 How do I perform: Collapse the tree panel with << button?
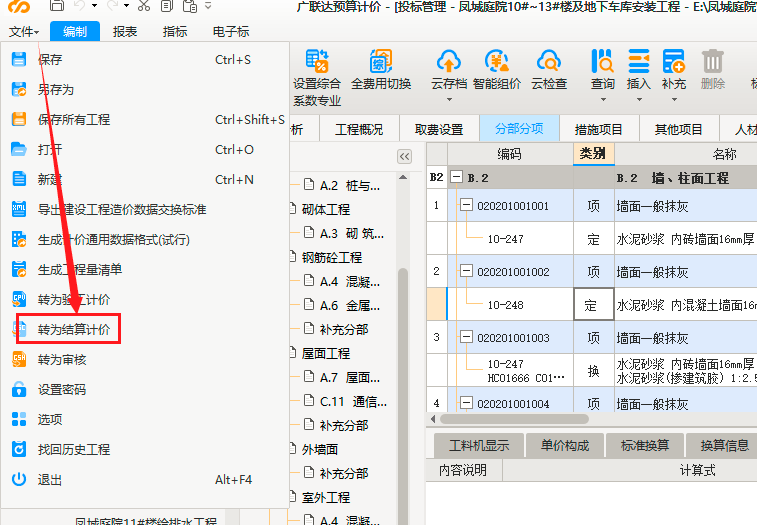[405, 156]
